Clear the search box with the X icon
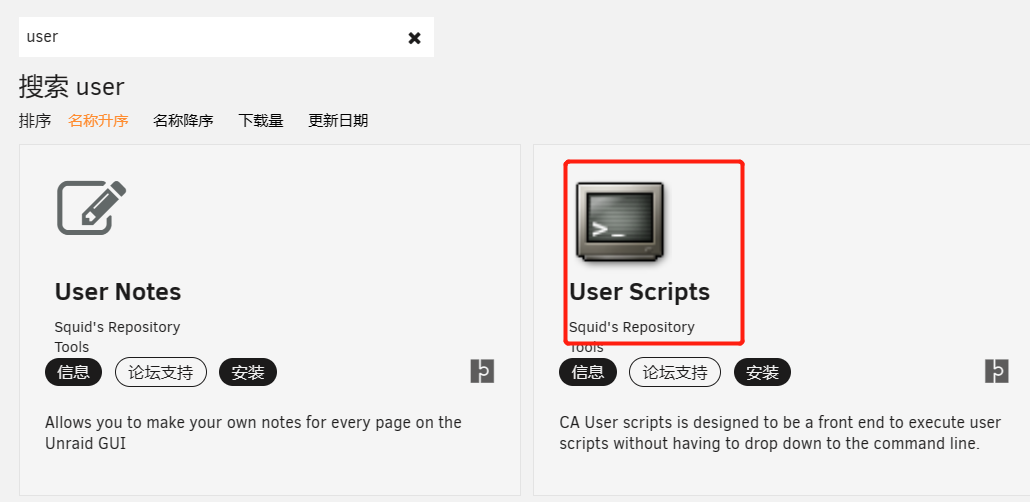This screenshot has height=502, width=1030. point(414,38)
